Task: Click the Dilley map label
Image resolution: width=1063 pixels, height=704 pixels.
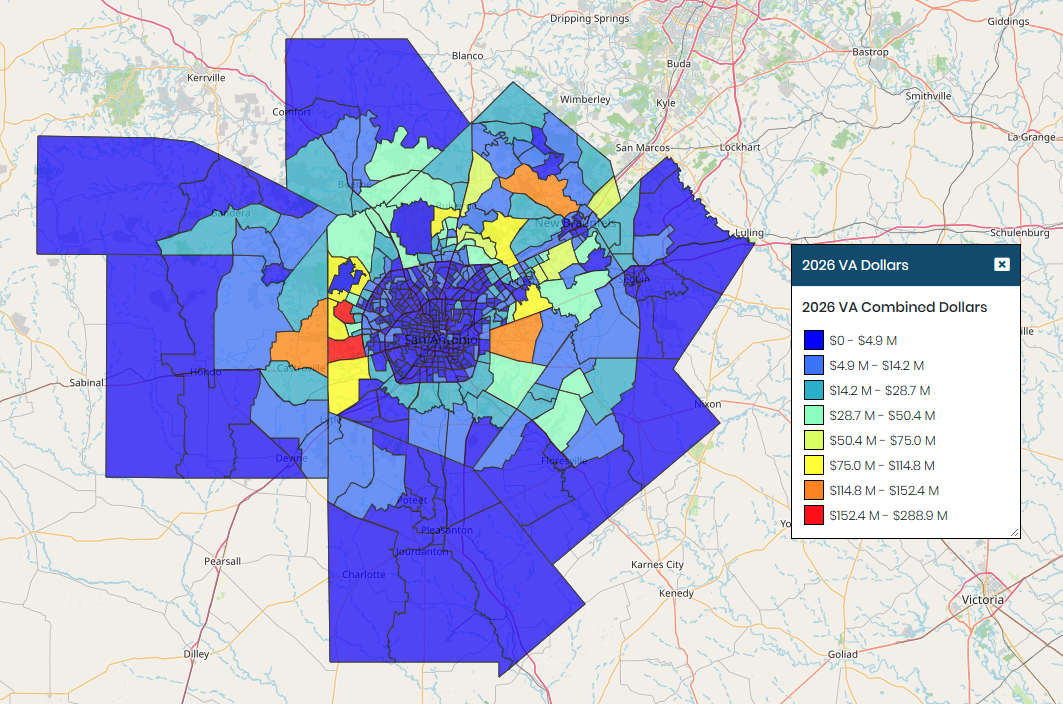Action: (197, 654)
